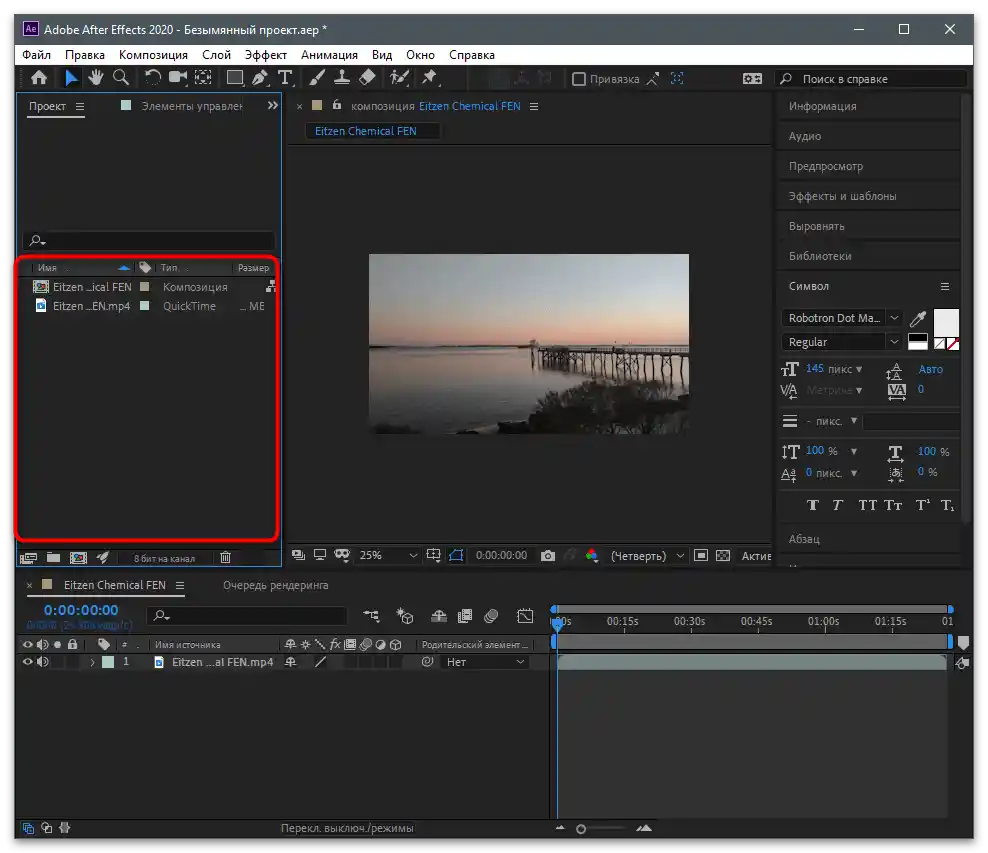Open the graph editor icon in timeline
Screen dimensions: 988x853
525,615
